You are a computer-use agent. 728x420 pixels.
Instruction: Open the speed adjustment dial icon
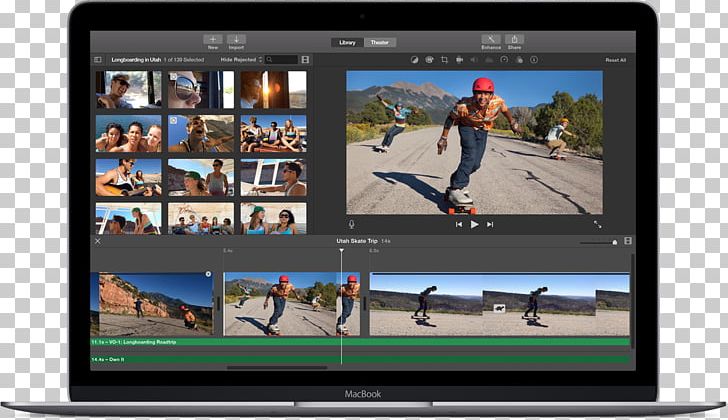coord(504,60)
